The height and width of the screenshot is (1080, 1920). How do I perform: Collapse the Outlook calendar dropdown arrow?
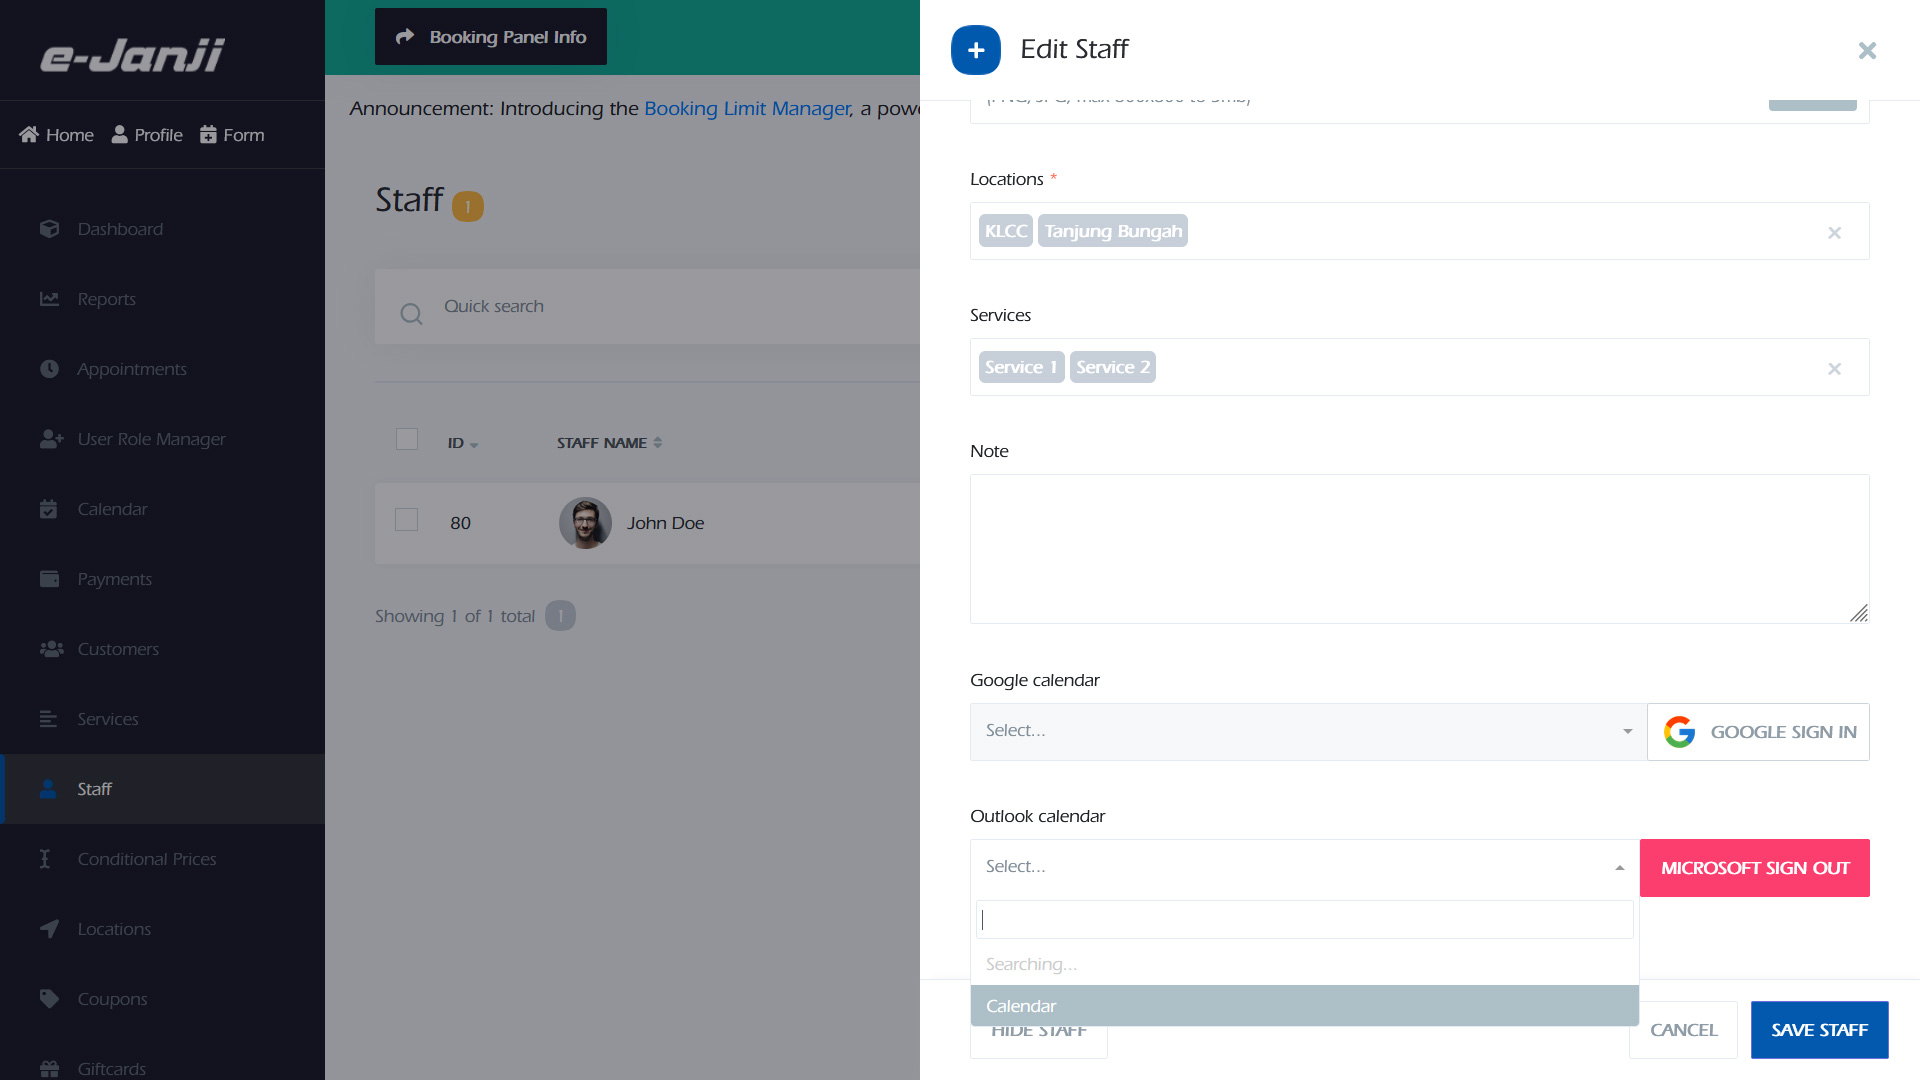pyautogui.click(x=1619, y=868)
